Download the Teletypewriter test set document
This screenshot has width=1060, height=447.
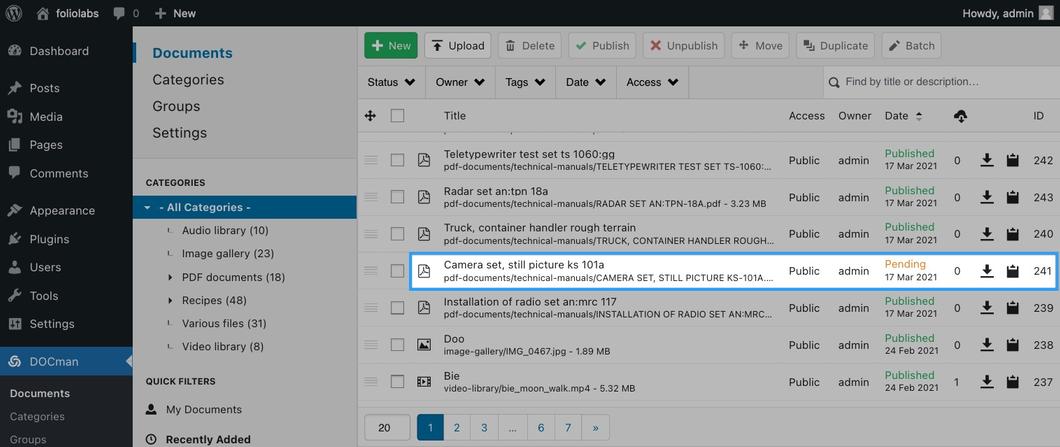point(987,160)
